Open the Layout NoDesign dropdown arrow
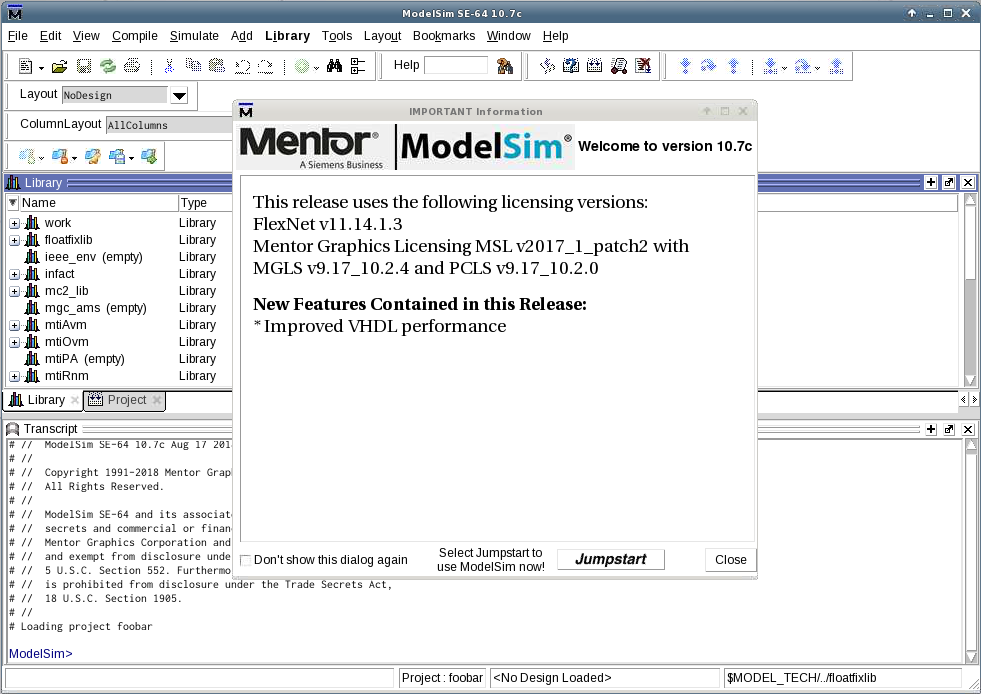This screenshot has width=981, height=694. pos(179,95)
